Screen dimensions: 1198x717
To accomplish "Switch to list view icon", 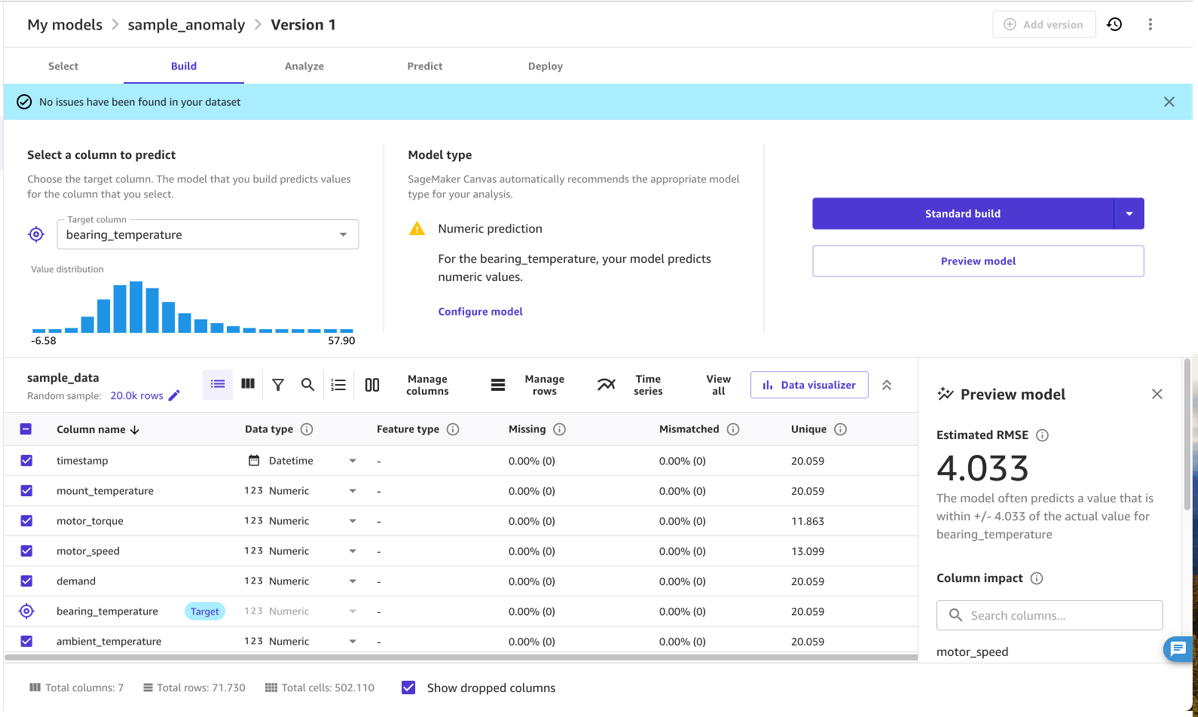I will click(x=218, y=384).
